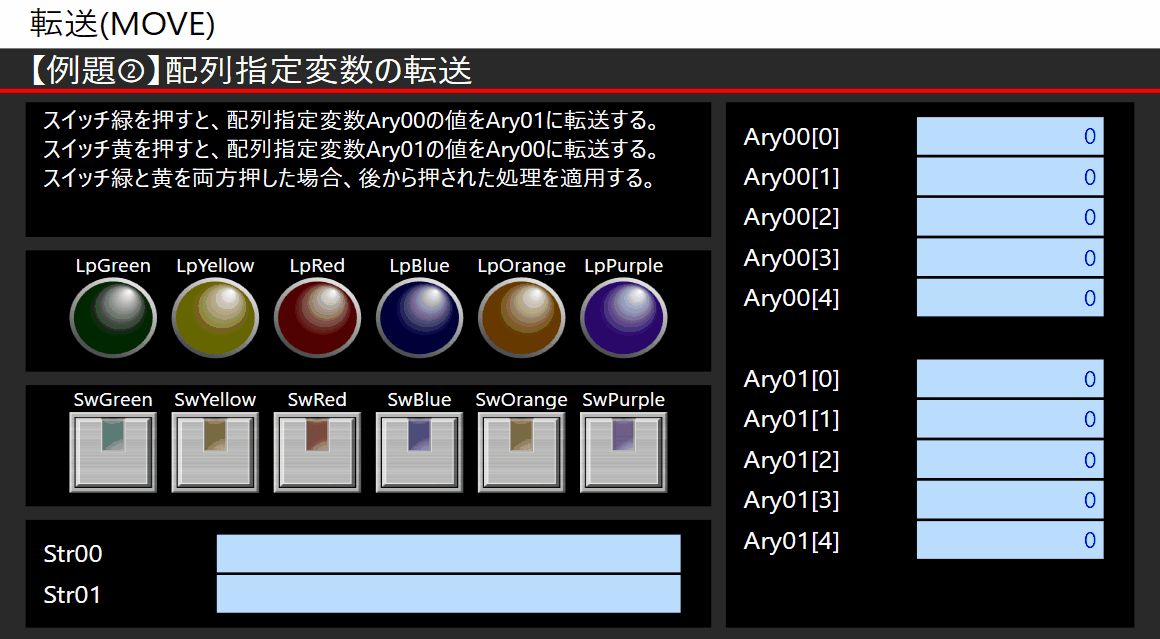Click the LpPurple label text
1160x639 pixels.
[x=624, y=266]
